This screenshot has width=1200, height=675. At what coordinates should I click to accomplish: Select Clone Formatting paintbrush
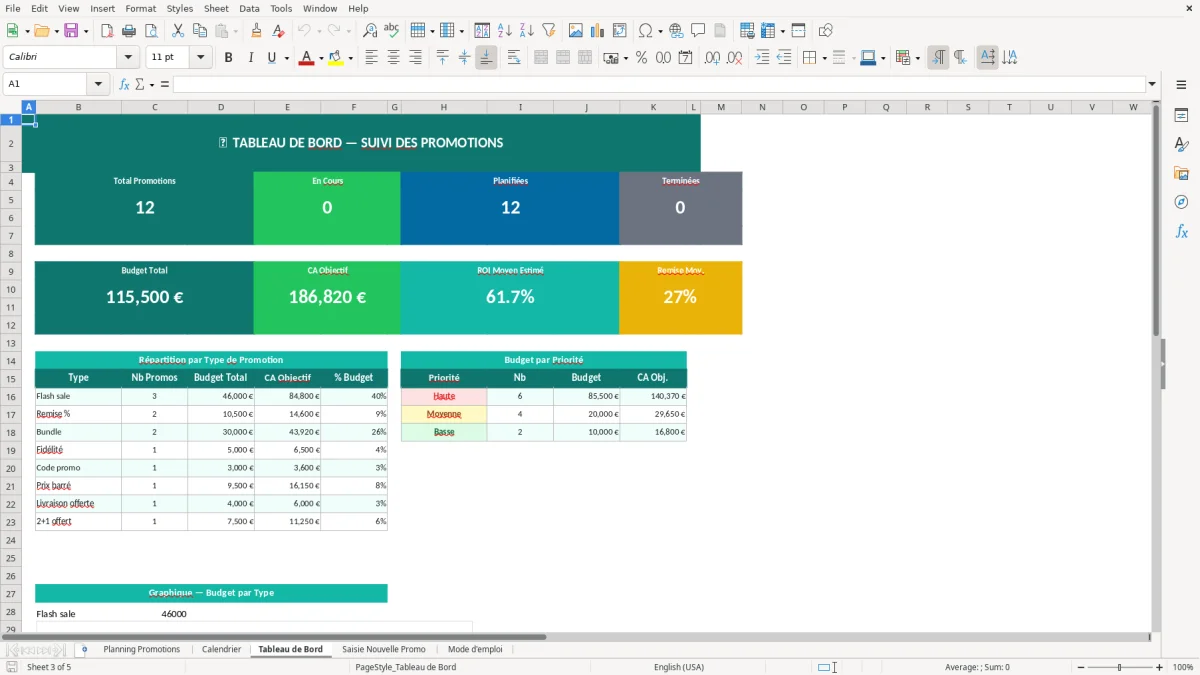257,31
